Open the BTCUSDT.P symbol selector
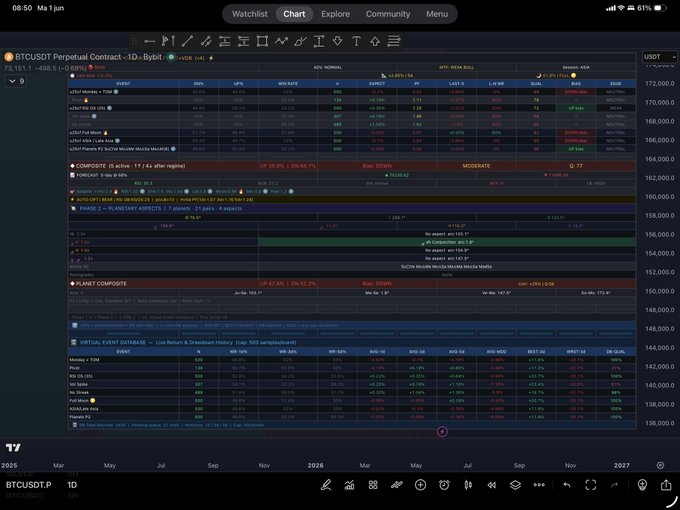The width and height of the screenshot is (680, 510). pyautogui.click(x=29, y=485)
